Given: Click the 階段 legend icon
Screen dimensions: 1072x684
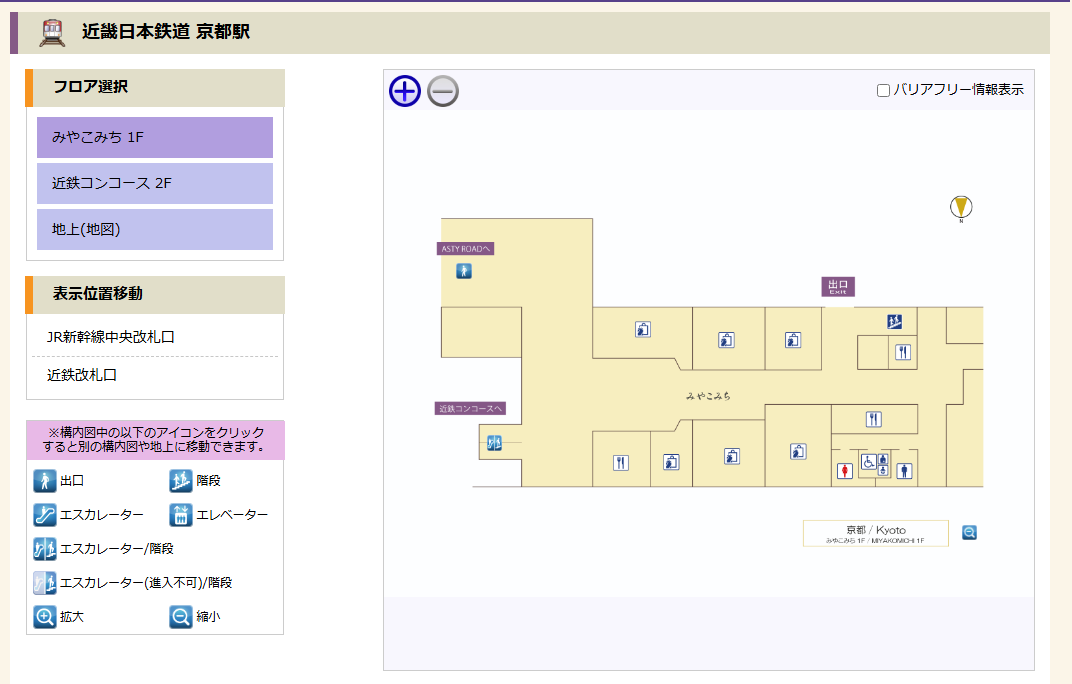Looking at the screenshot, I should click(180, 481).
